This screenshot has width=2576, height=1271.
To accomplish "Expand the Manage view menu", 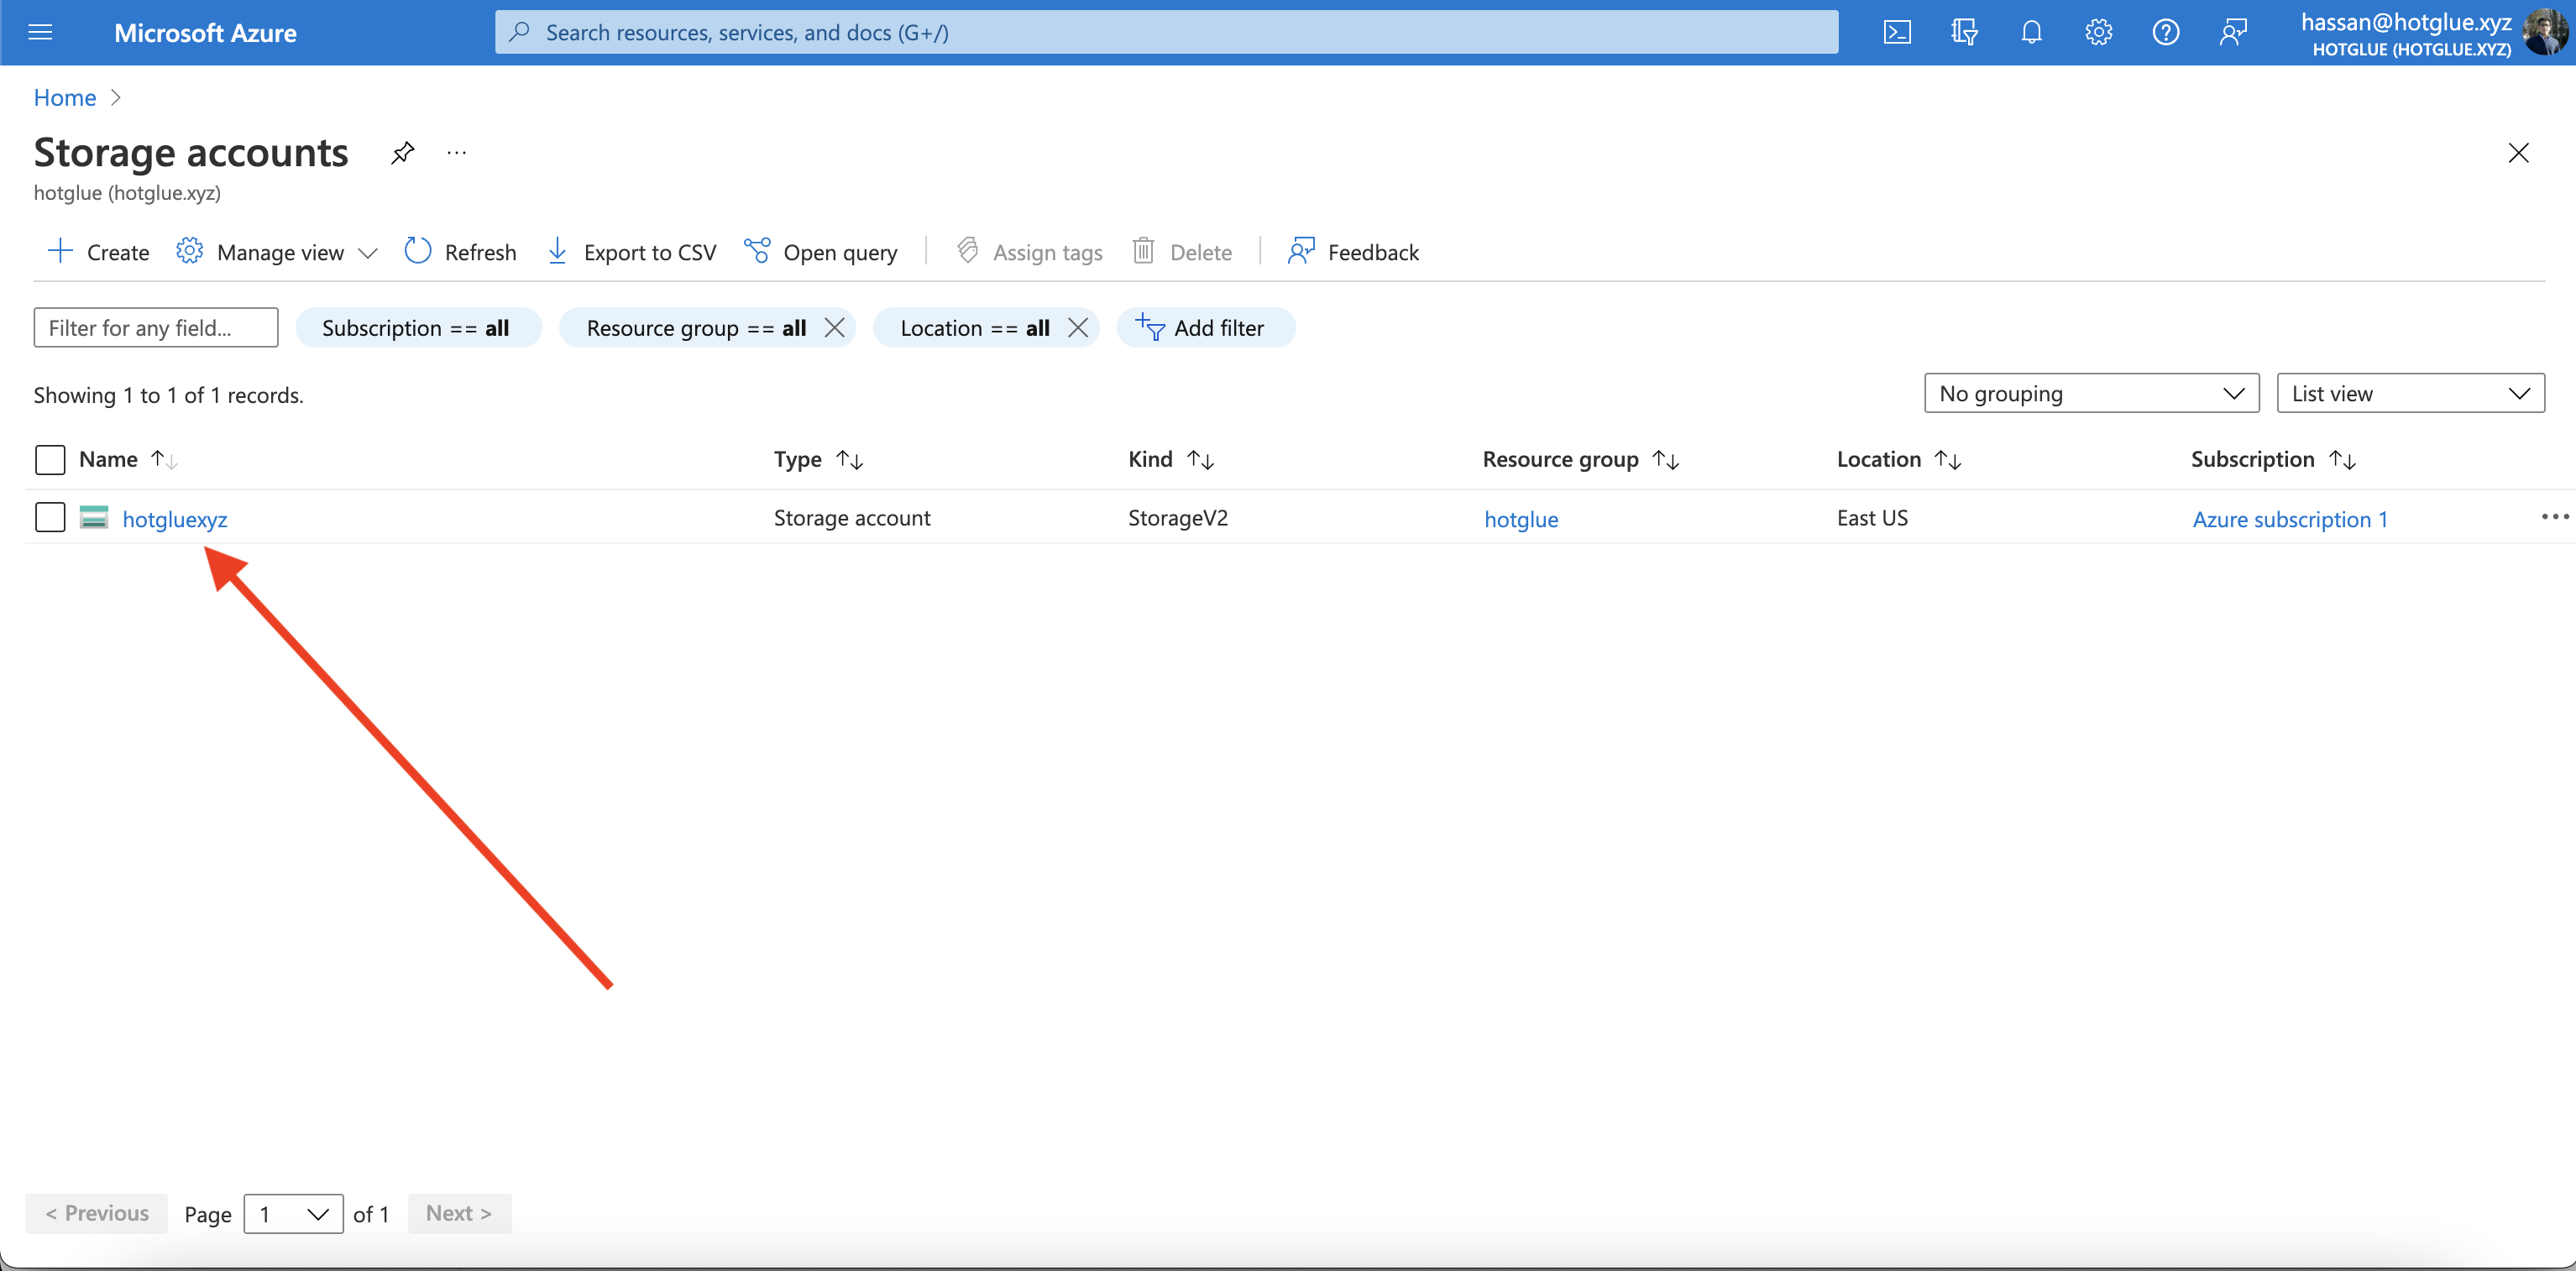I will pos(278,252).
